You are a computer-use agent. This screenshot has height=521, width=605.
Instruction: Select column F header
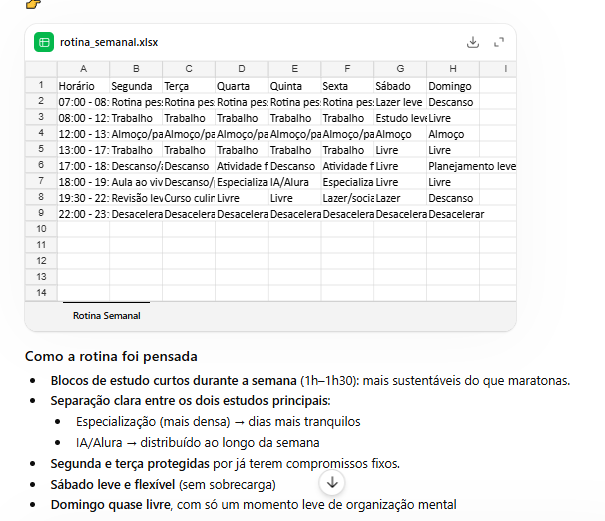pyautogui.click(x=347, y=69)
